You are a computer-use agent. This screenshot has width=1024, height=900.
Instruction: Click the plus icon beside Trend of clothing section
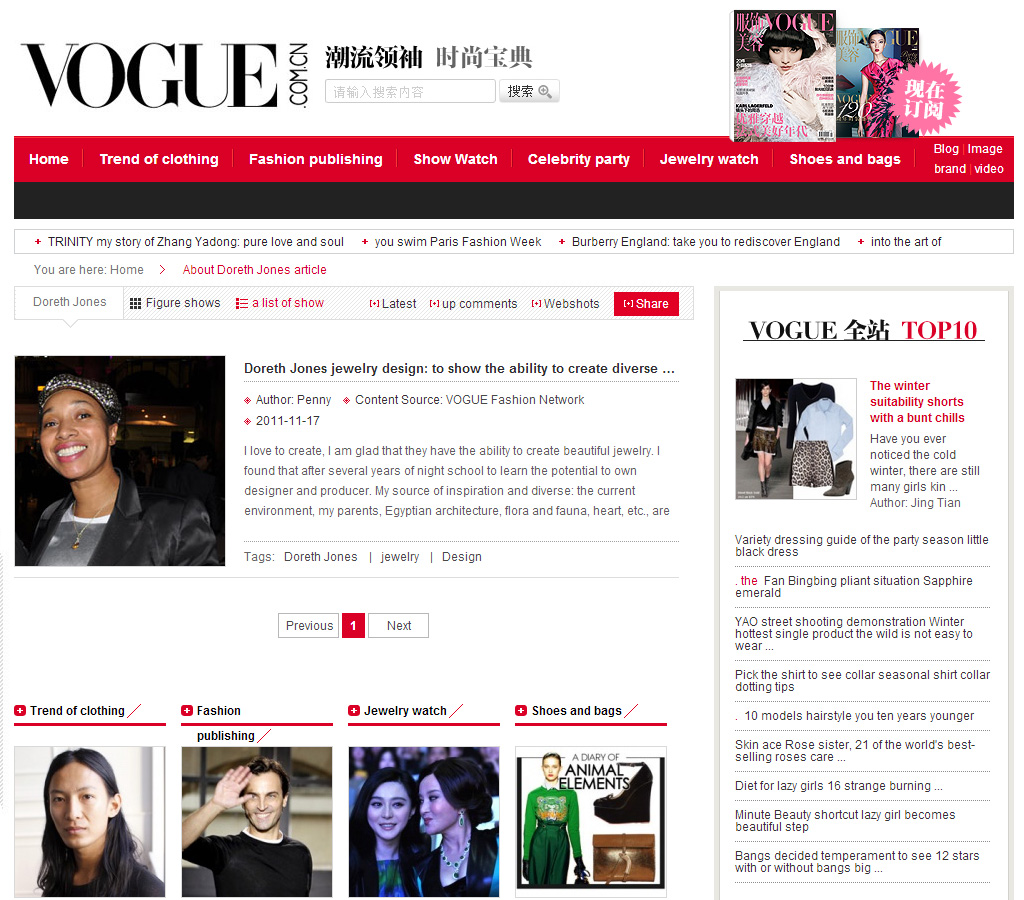[x=20, y=711]
